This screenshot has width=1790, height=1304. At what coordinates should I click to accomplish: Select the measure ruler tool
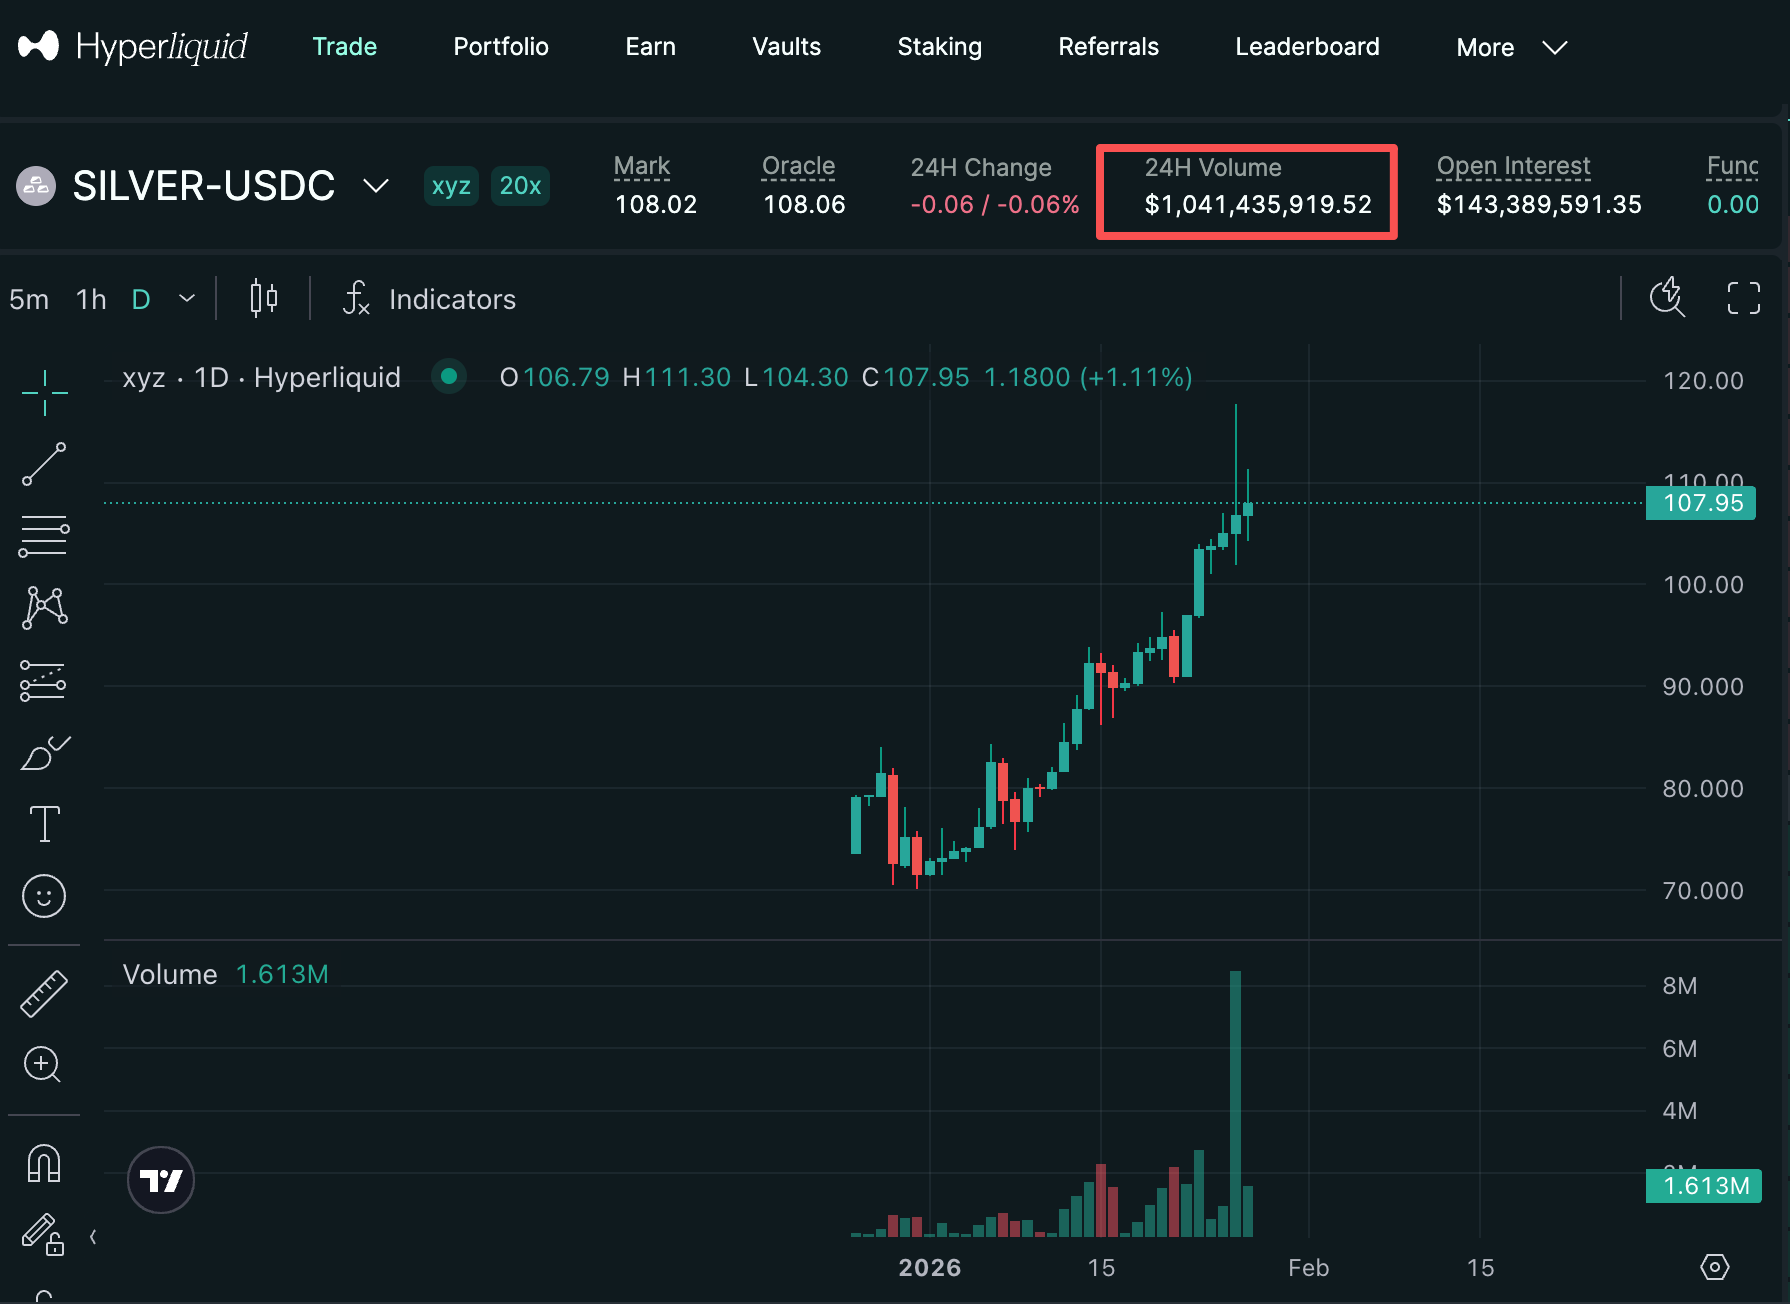(x=44, y=993)
